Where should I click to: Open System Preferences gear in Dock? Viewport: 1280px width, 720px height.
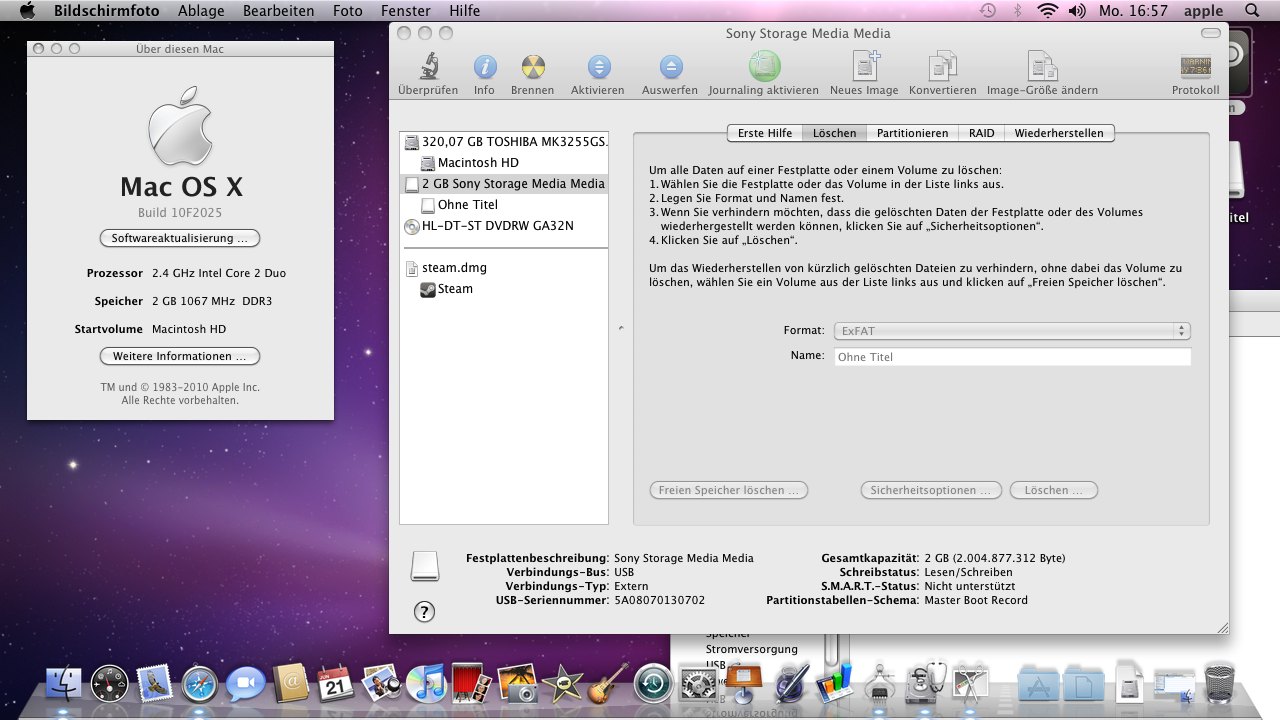(698, 683)
